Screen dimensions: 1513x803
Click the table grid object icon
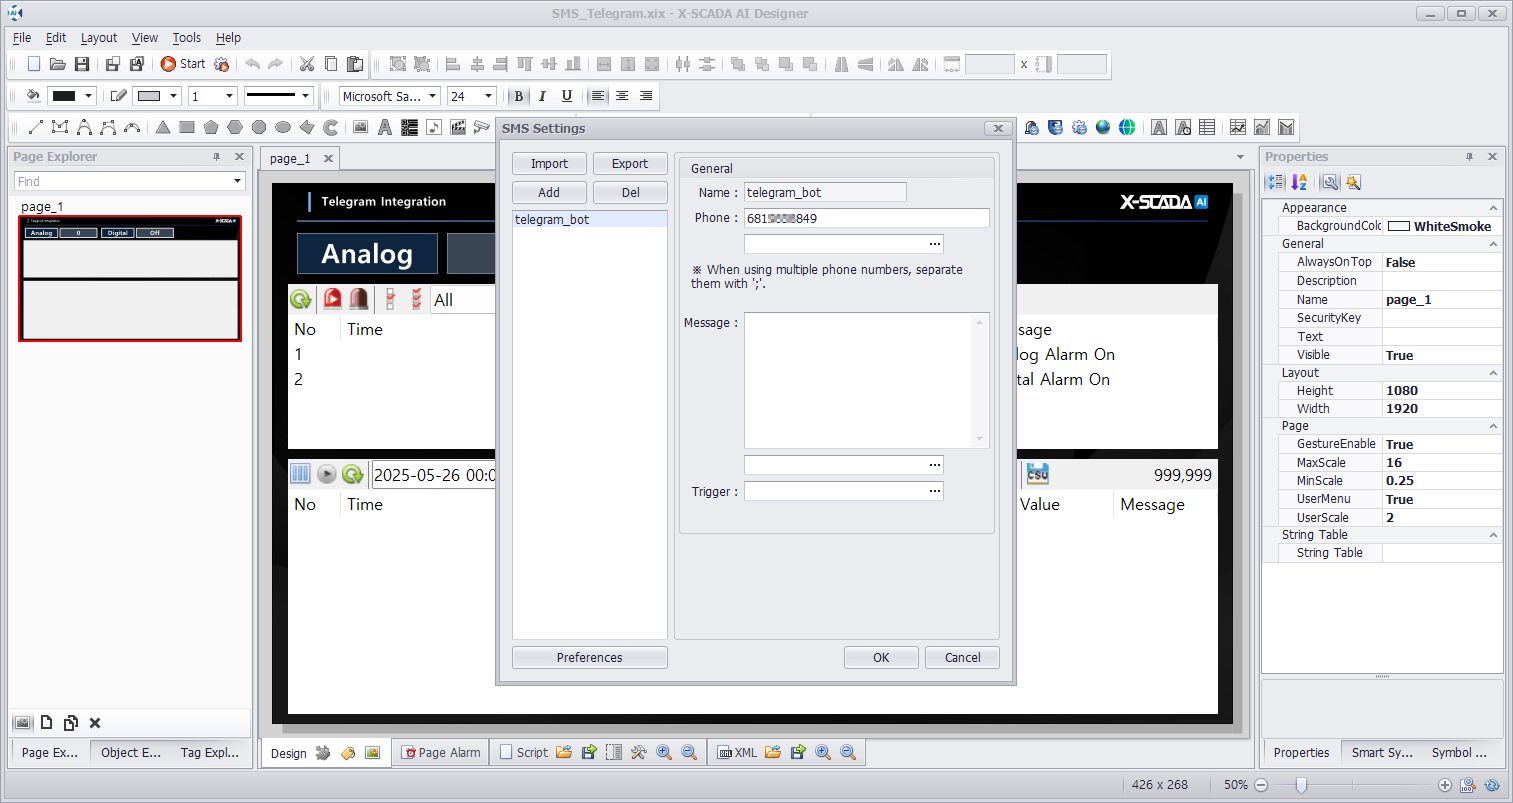[x=1207, y=127]
